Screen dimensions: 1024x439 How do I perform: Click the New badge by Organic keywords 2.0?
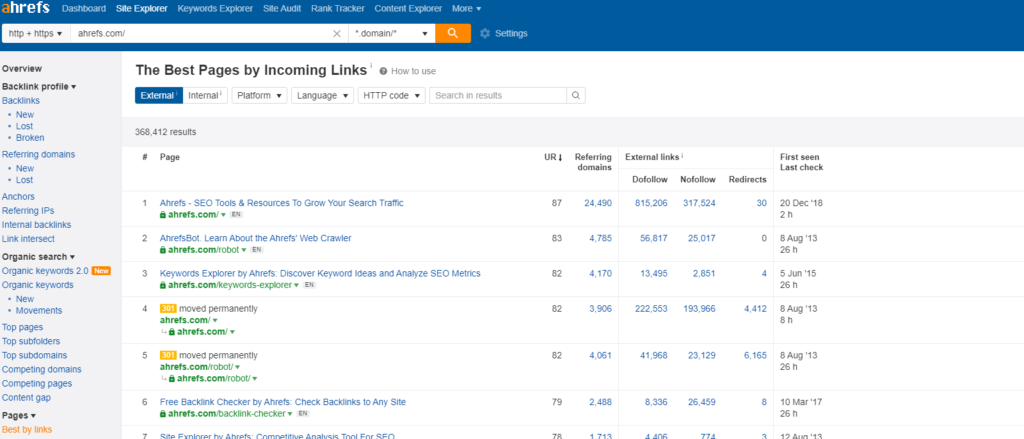[101, 270]
